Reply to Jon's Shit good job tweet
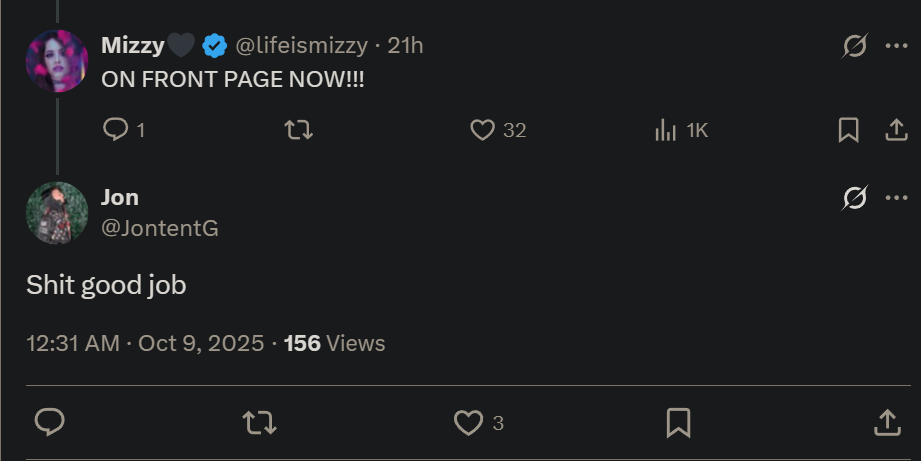Screen dimensions: 921x461 tap(50, 422)
